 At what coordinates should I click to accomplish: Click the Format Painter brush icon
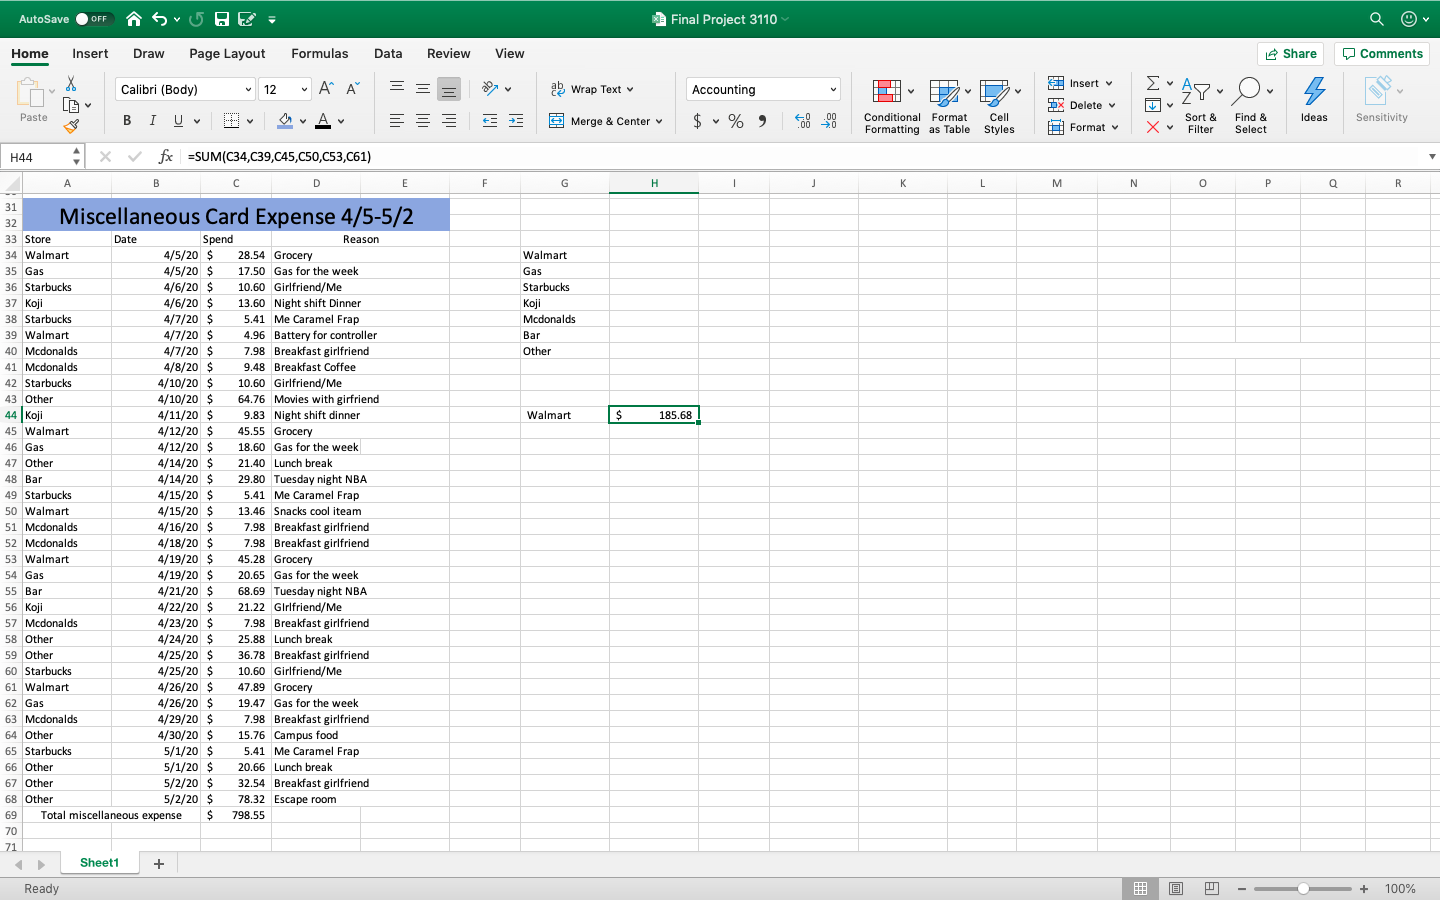tap(71, 126)
